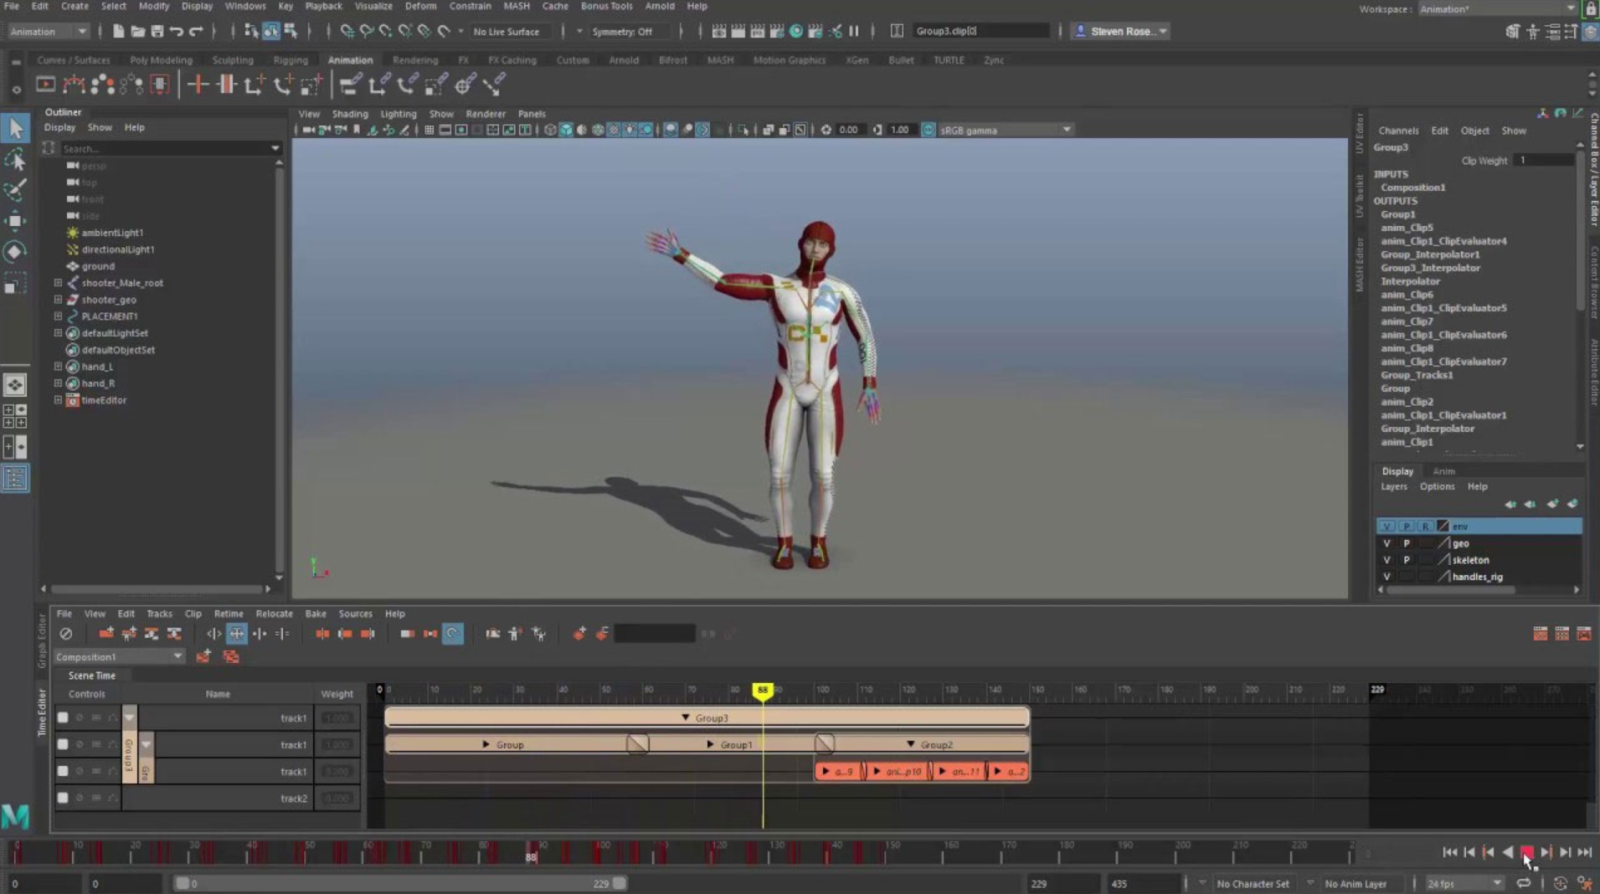
Task: Click the Maya logo icon bottom-left
Action: (15, 817)
